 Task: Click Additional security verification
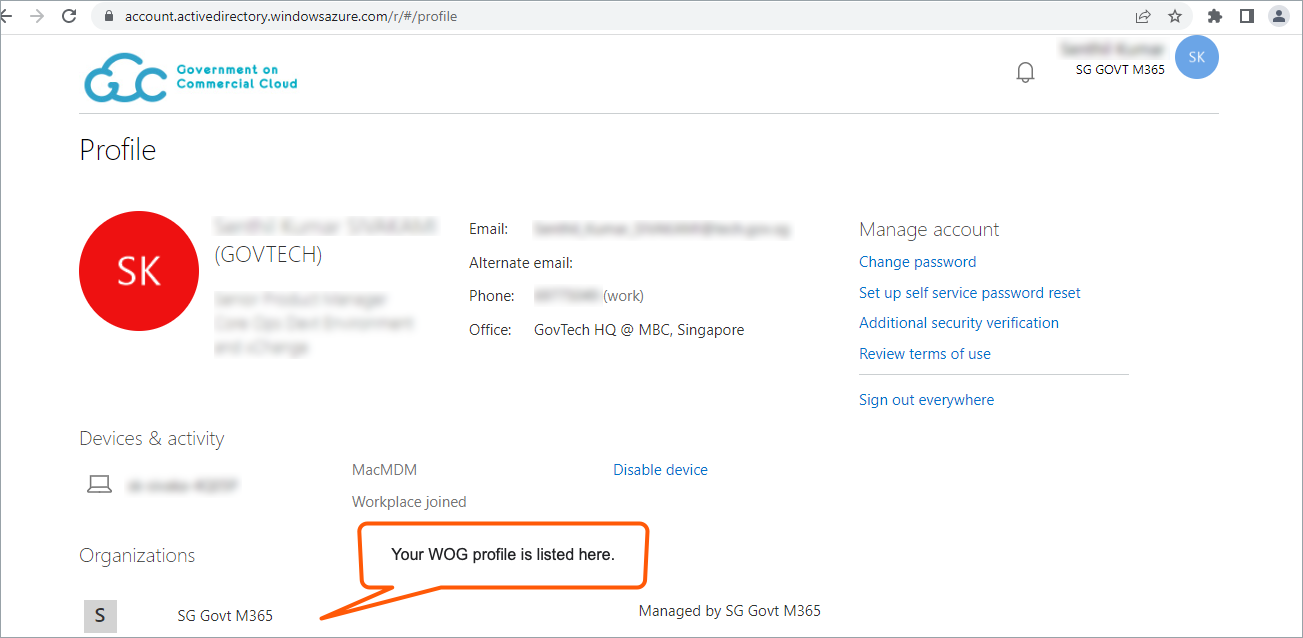click(958, 322)
